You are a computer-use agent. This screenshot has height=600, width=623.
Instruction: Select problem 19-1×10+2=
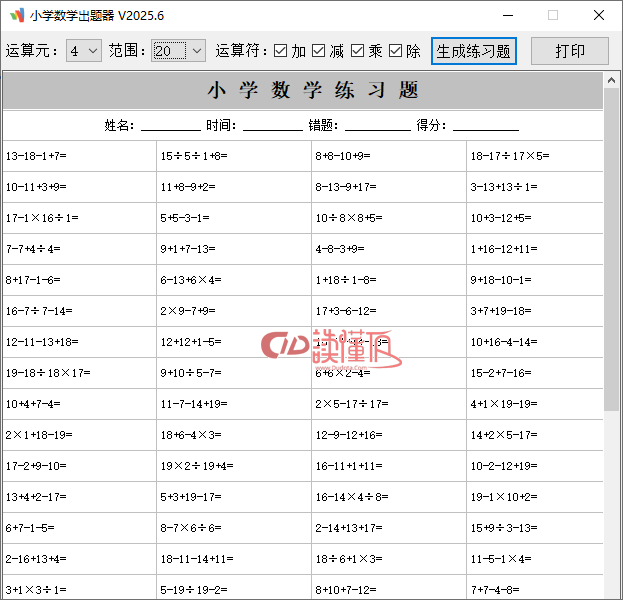click(504, 497)
